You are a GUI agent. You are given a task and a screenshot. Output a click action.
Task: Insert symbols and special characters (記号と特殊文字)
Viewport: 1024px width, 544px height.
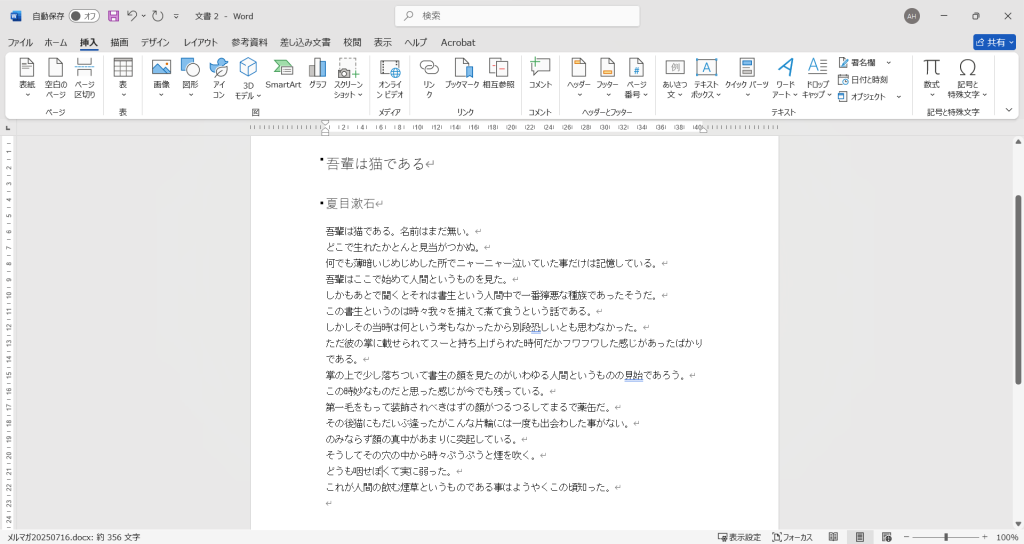click(x=967, y=78)
